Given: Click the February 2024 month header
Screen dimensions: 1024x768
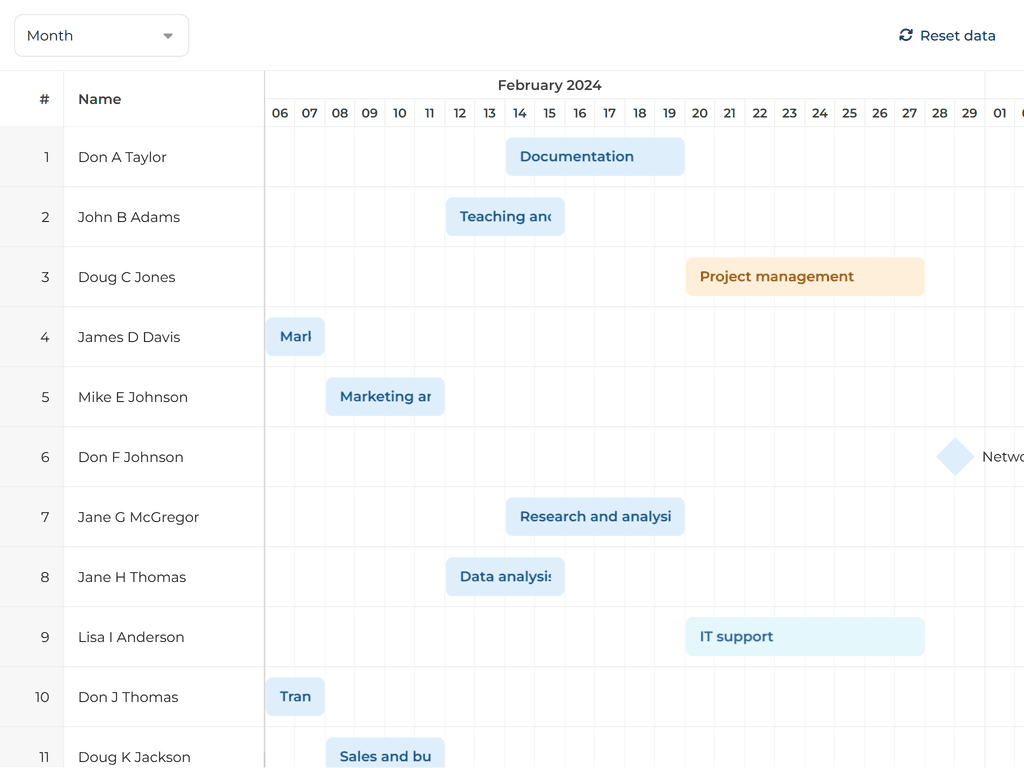Looking at the screenshot, I should 549,85.
